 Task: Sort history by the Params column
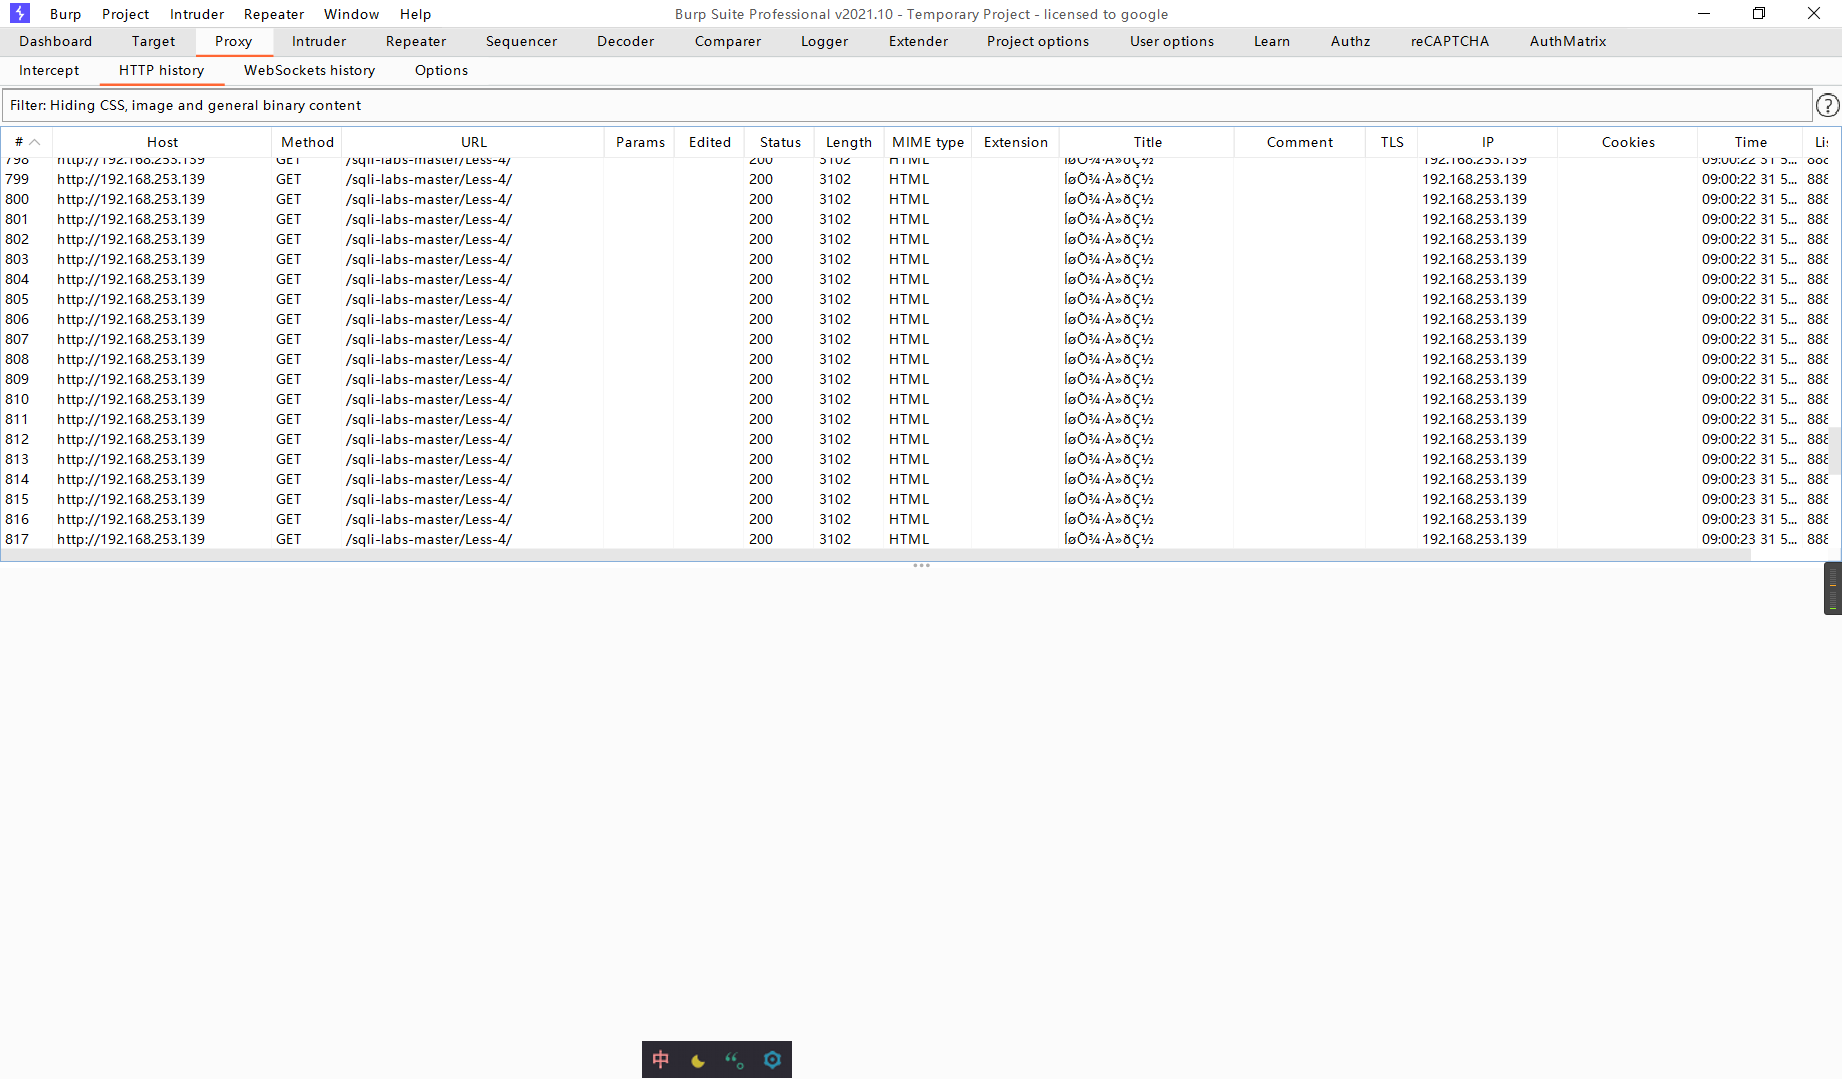click(x=640, y=142)
